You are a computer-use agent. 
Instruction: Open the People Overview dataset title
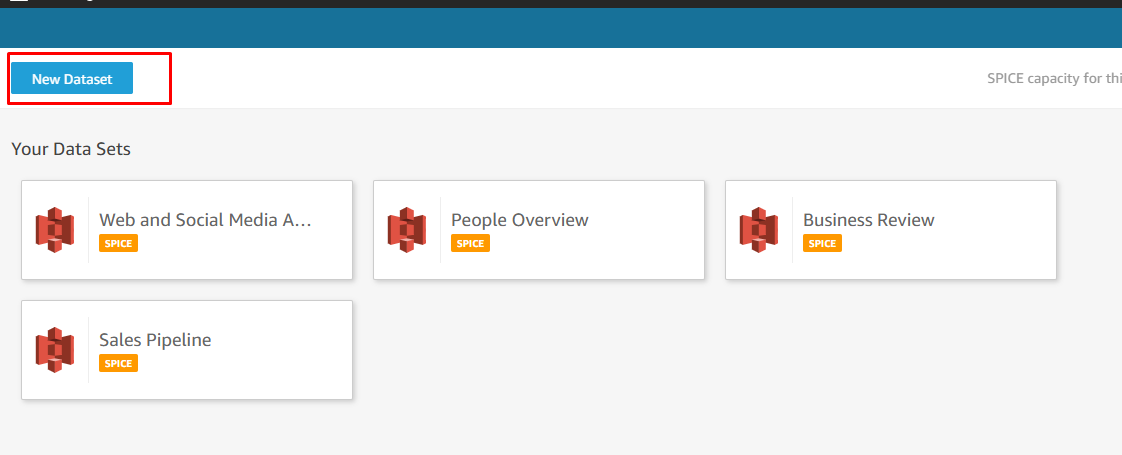coord(520,220)
